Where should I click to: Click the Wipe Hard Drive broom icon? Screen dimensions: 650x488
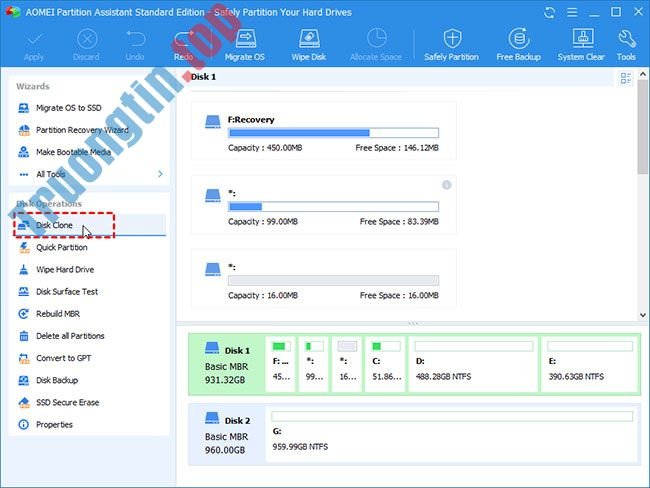(24, 269)
